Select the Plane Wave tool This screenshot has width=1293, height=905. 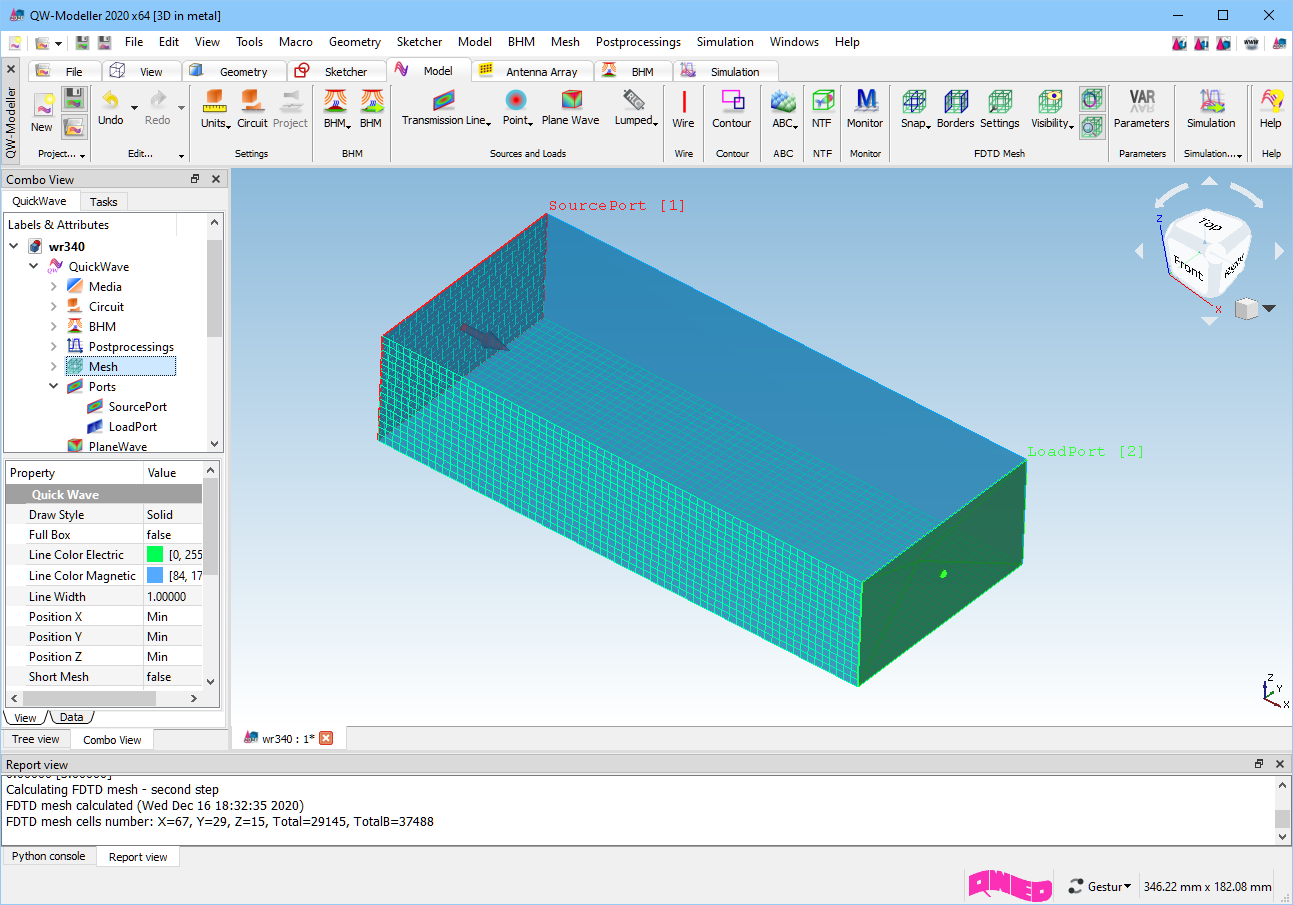[571, 108]
